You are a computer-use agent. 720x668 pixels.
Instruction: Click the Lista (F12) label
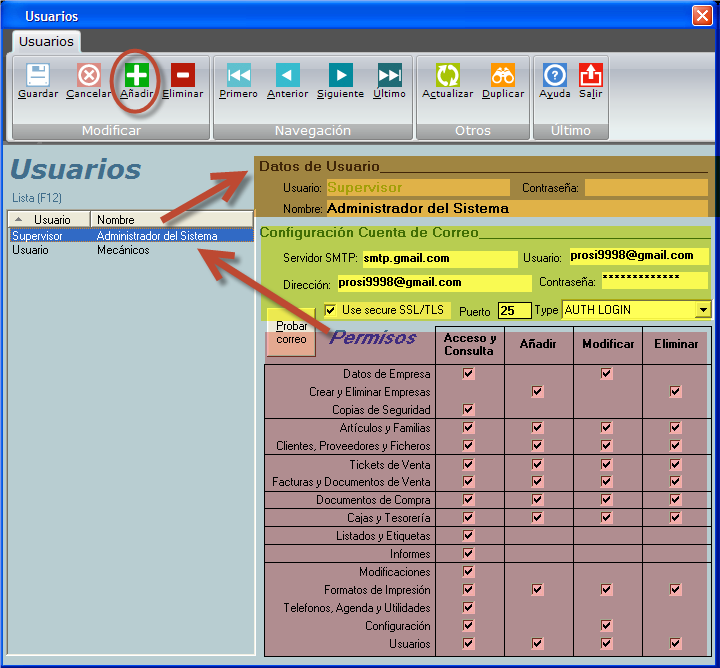[x=37, y=198]
